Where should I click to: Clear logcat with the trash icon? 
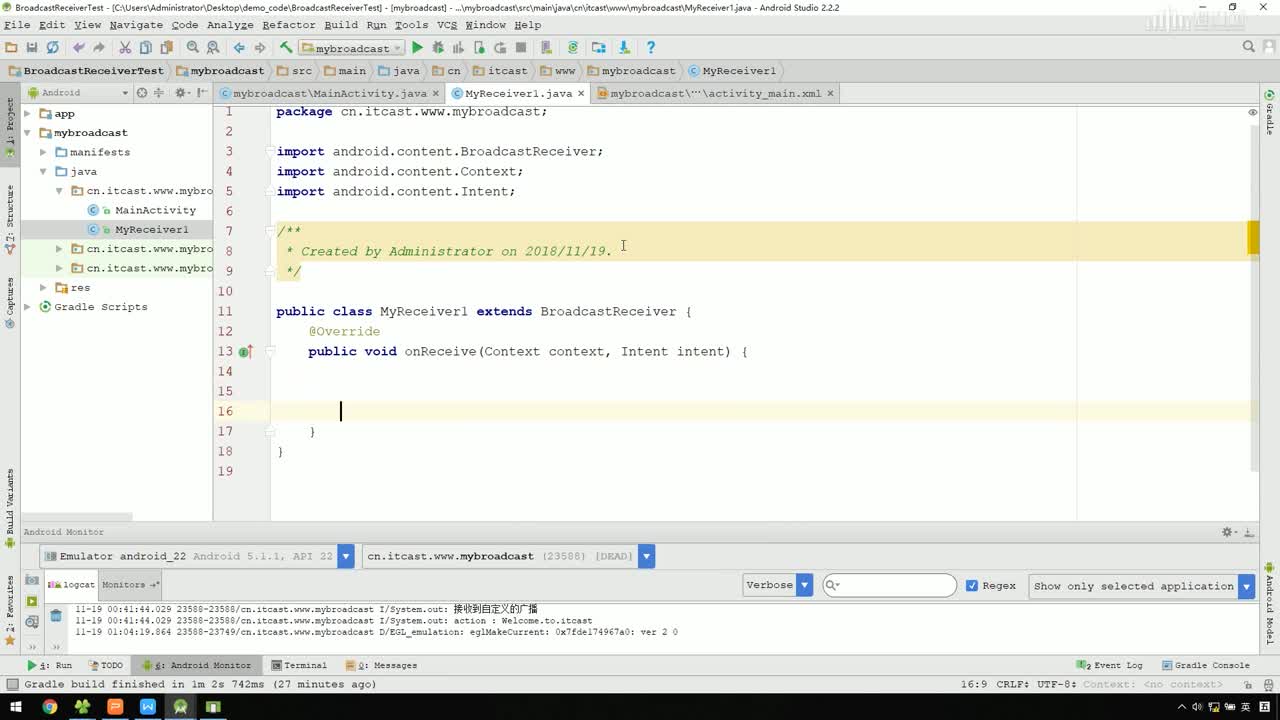pos(56,616)
